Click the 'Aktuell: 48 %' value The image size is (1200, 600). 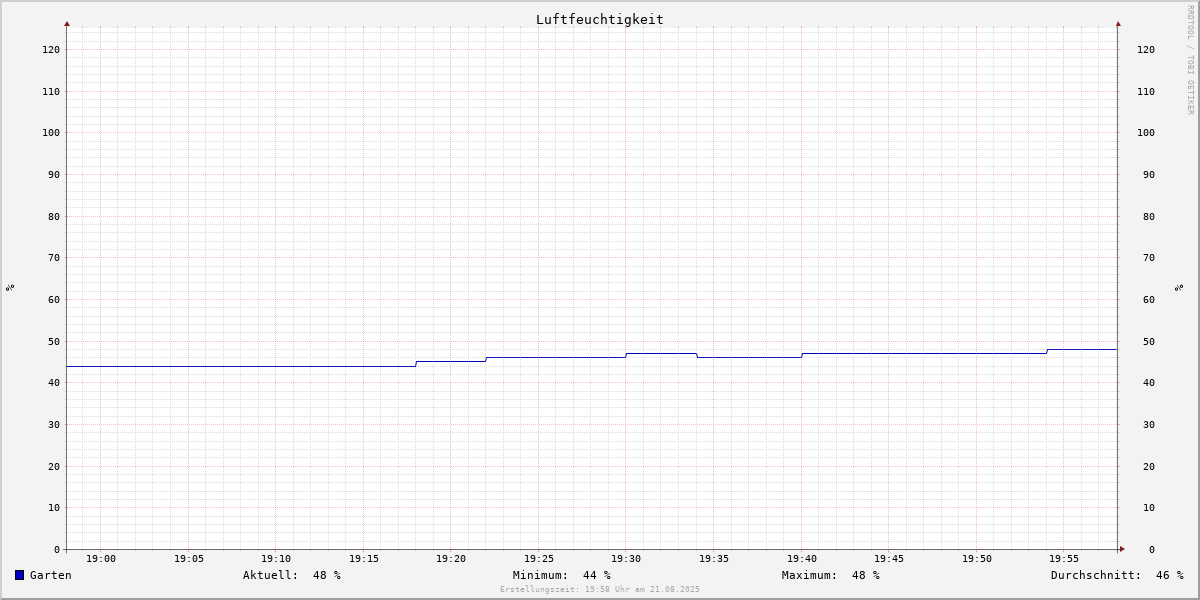tap(292, 575)
